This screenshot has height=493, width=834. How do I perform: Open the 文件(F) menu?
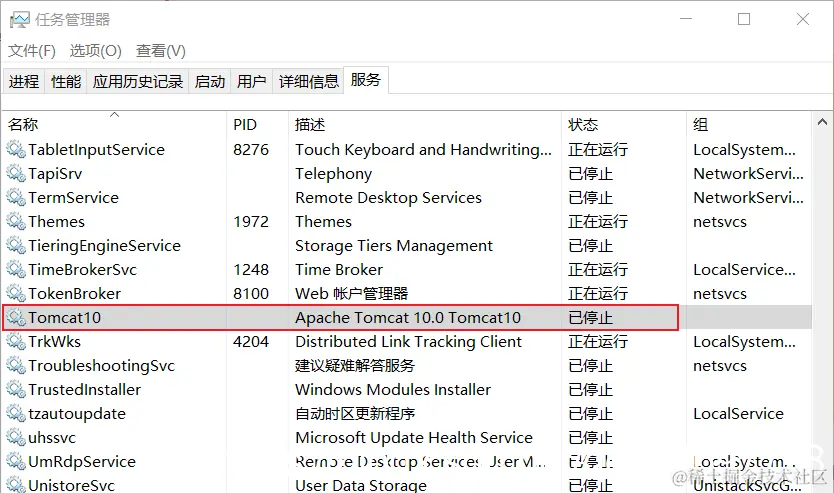(x=32, y=51)
